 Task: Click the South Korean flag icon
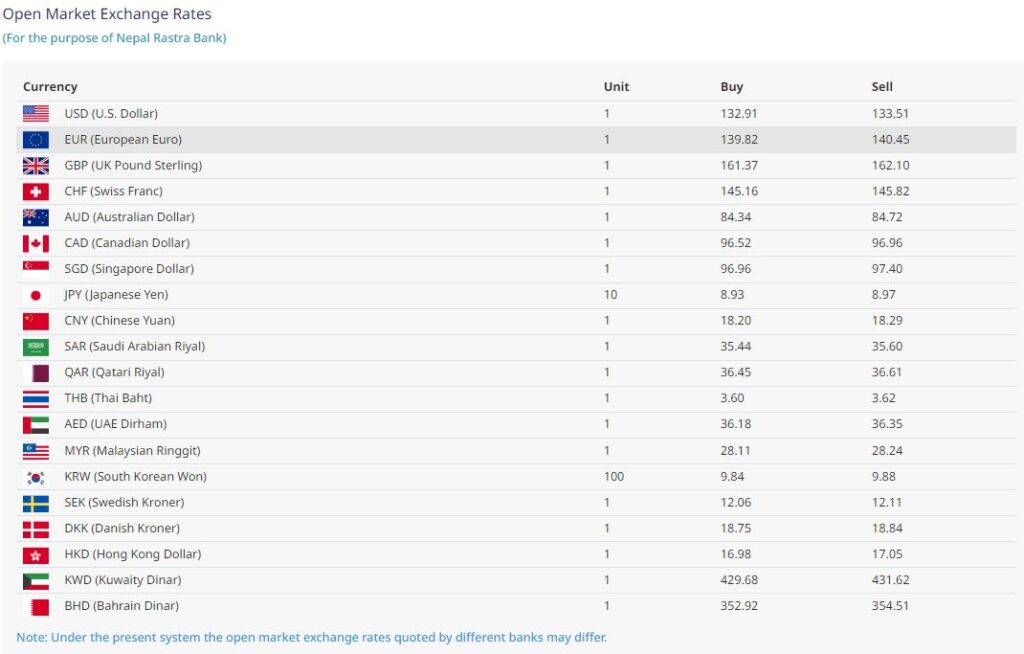[36, 477]
